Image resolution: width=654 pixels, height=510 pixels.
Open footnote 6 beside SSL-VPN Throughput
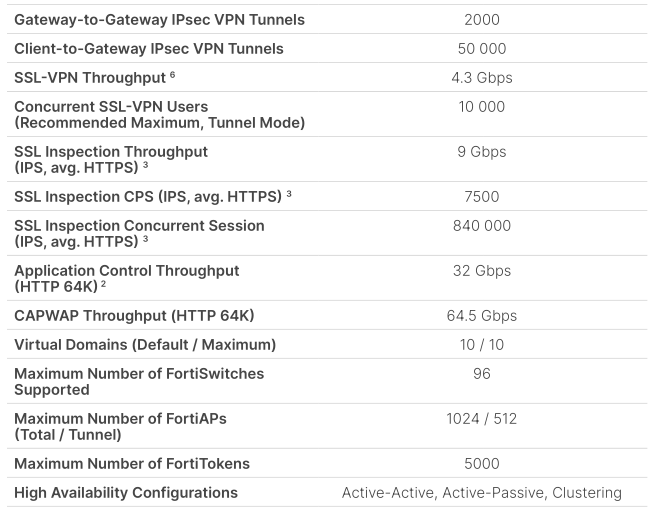click(171, 76)
